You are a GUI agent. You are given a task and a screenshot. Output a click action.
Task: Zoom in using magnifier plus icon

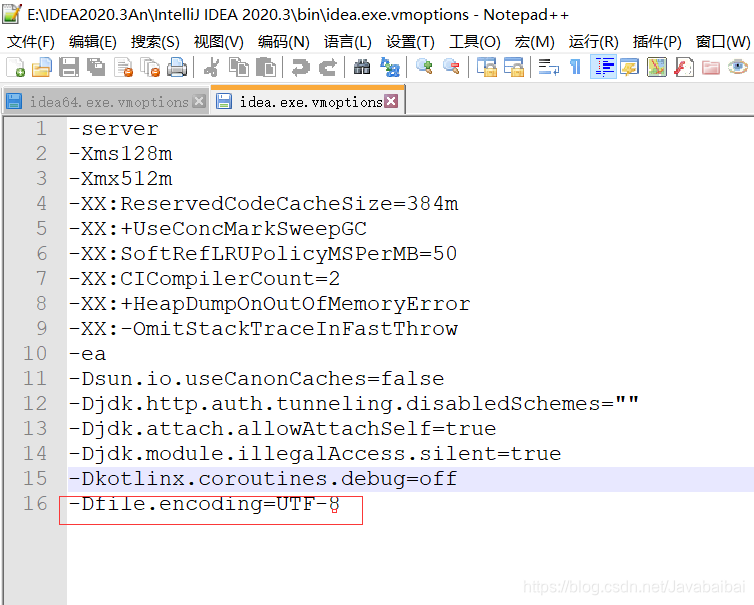424,67
